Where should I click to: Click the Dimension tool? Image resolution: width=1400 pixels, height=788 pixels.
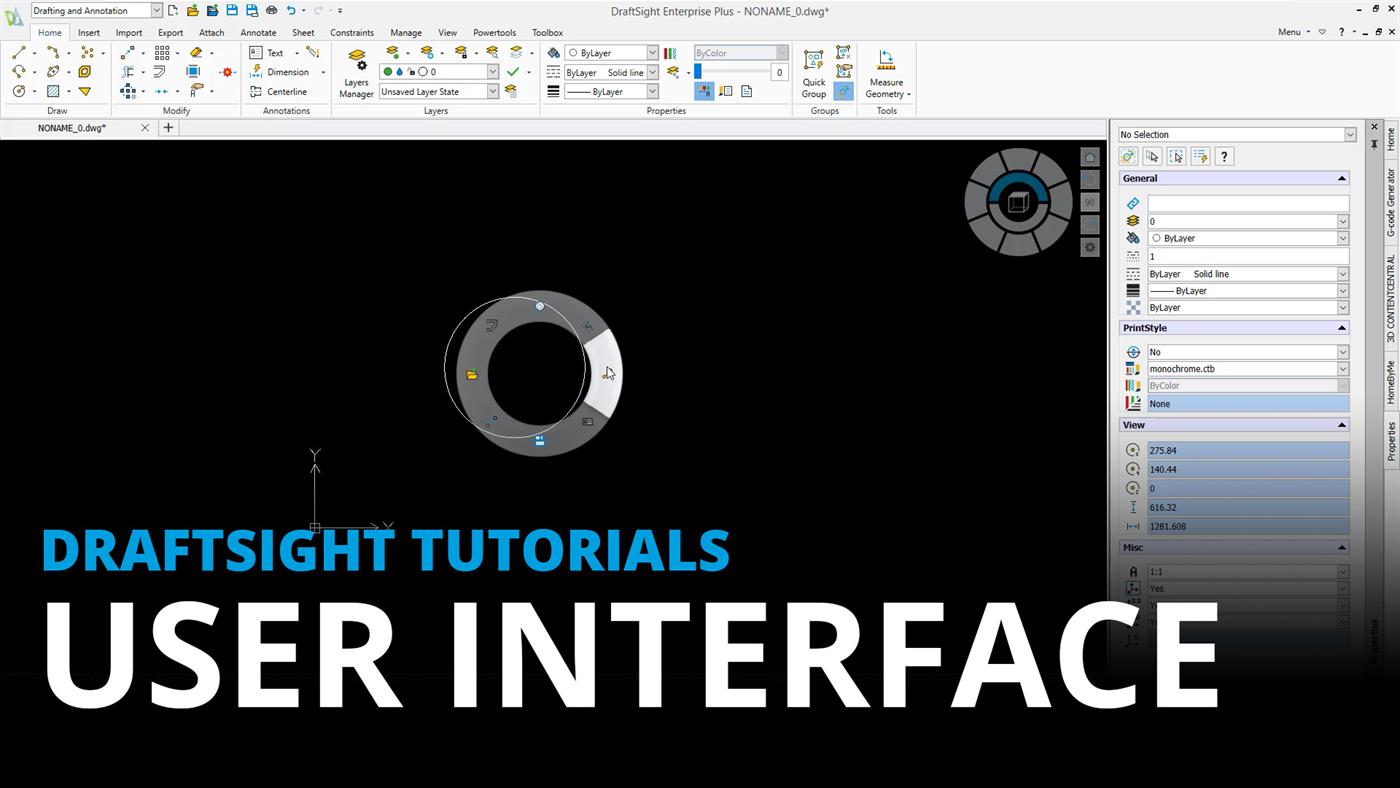pyautogui.click(x=286, y=71)
